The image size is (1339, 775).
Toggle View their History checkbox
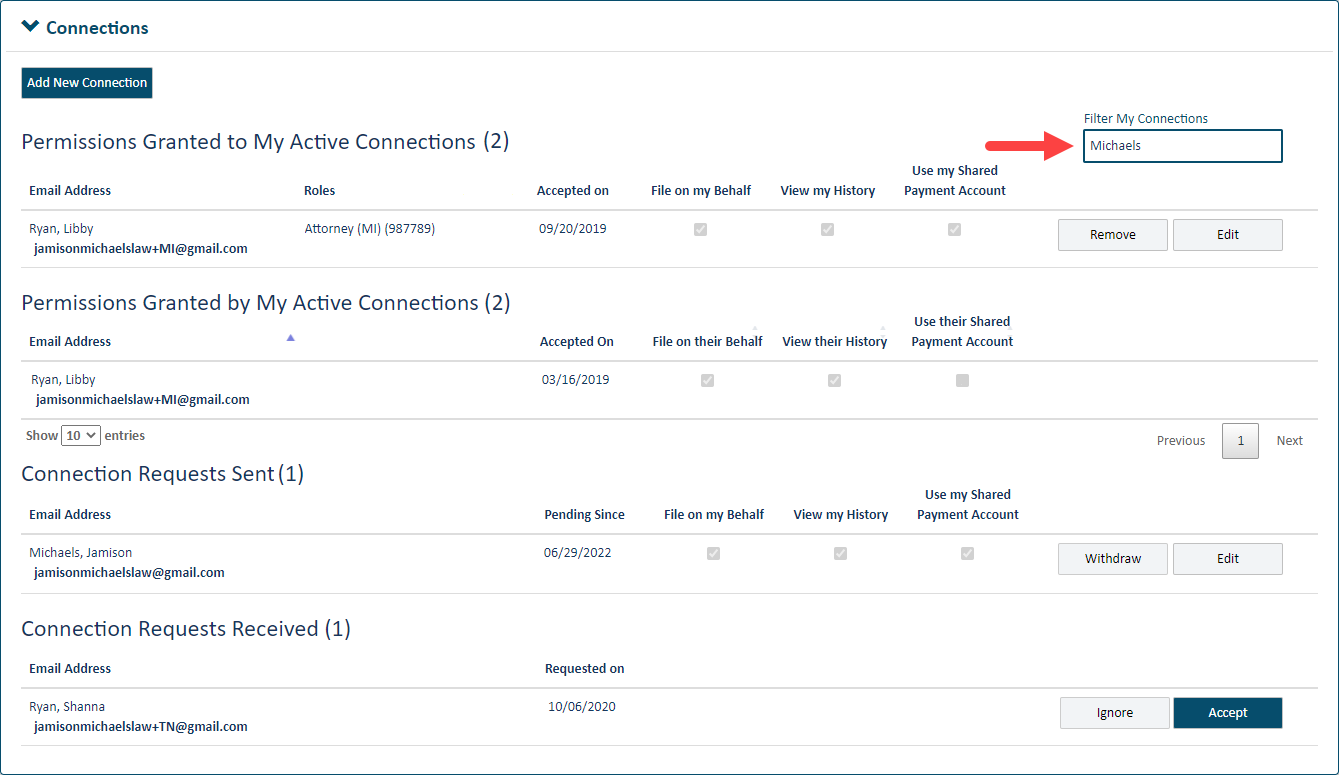tap(835, 380)
